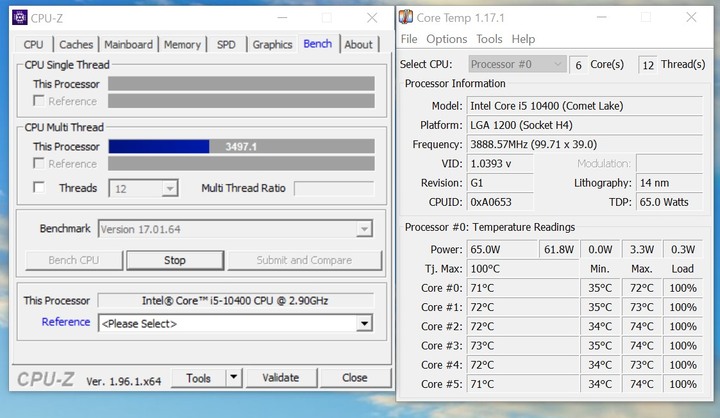The height and width of the screenshot is (418, 720).
Task: Click the Reference link label in CPU-Z
Action: point(66,322)
